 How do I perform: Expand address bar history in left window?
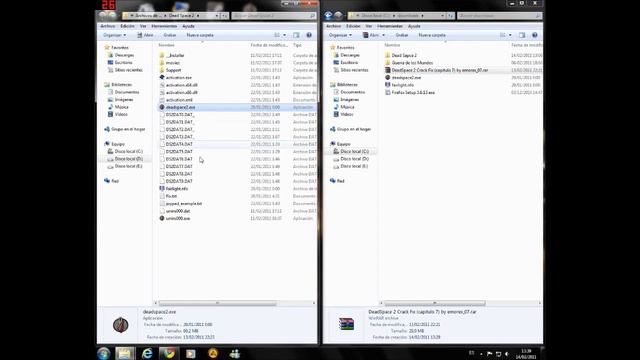(216, 16)
